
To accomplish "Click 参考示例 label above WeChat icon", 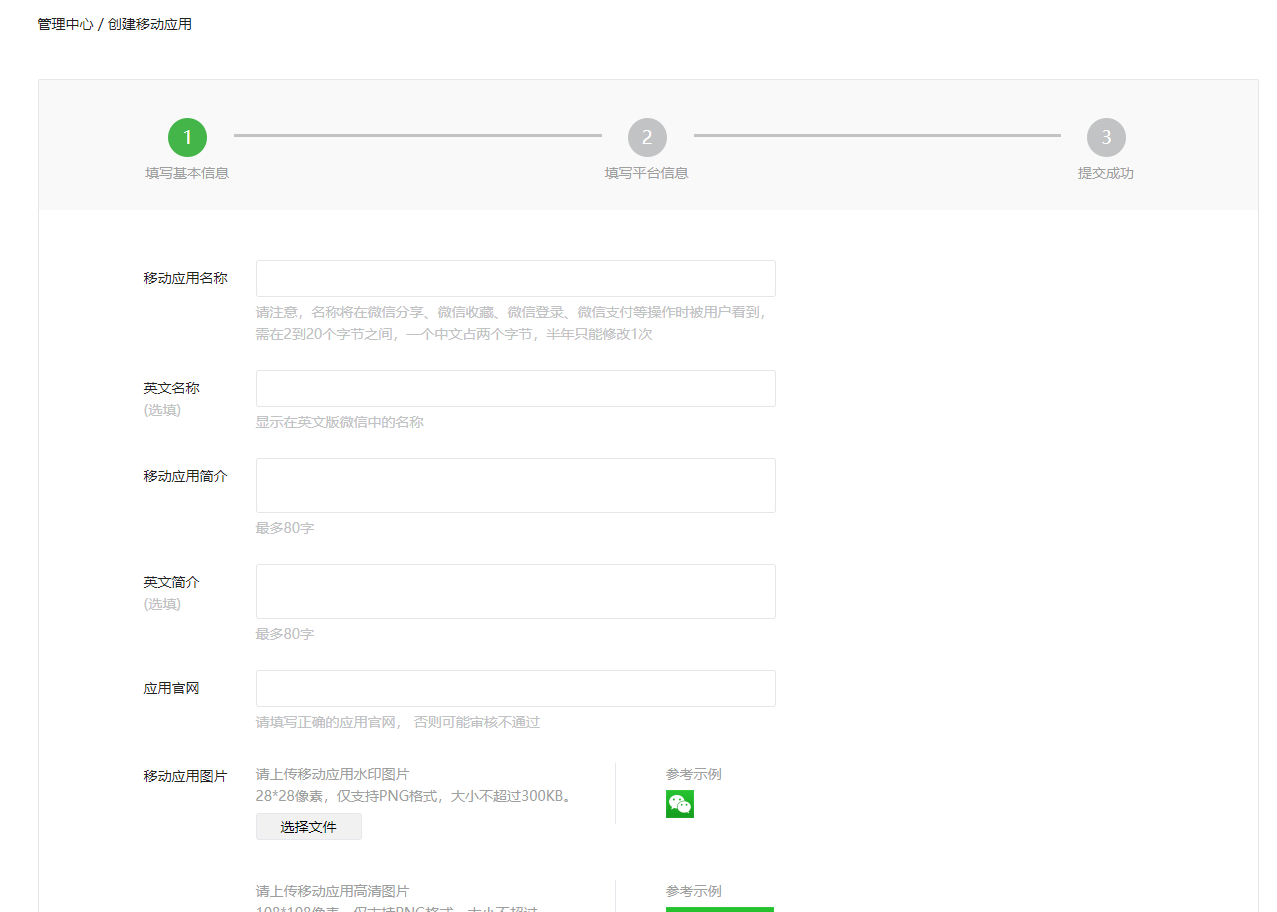I will pos(694,774).
